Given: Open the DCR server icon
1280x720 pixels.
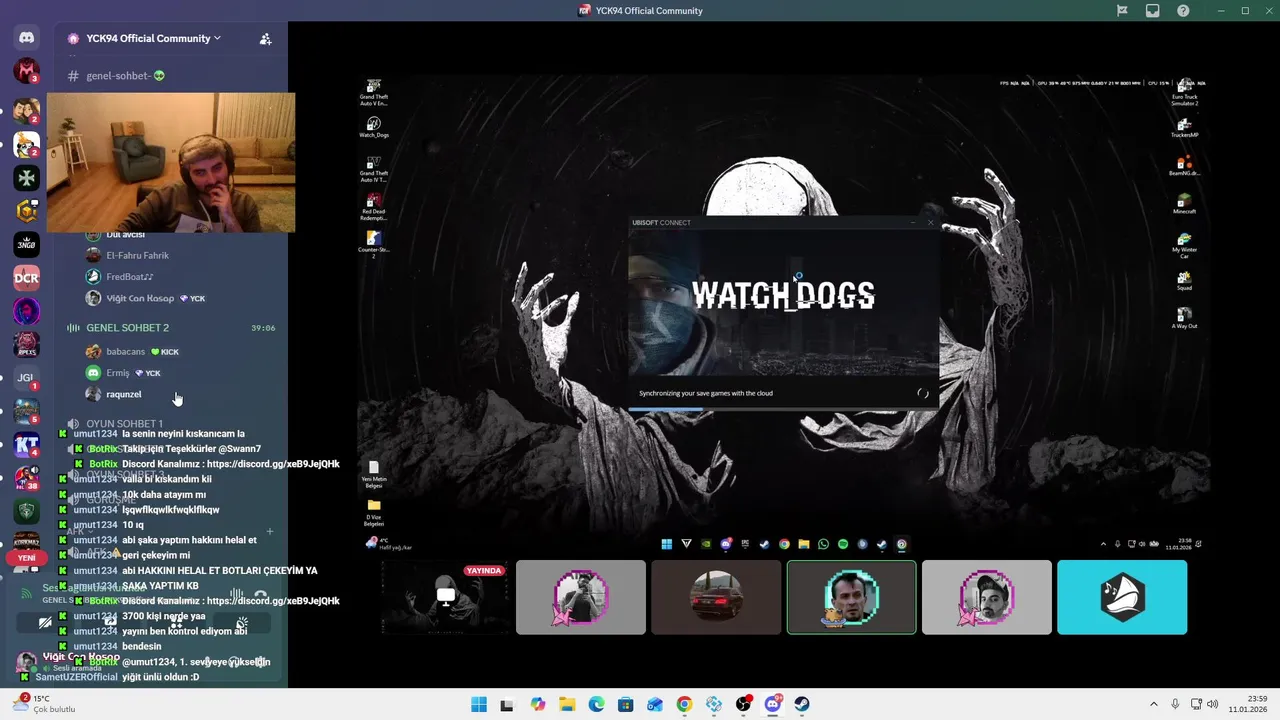Looking at the screenshot, I should [27, 277].
